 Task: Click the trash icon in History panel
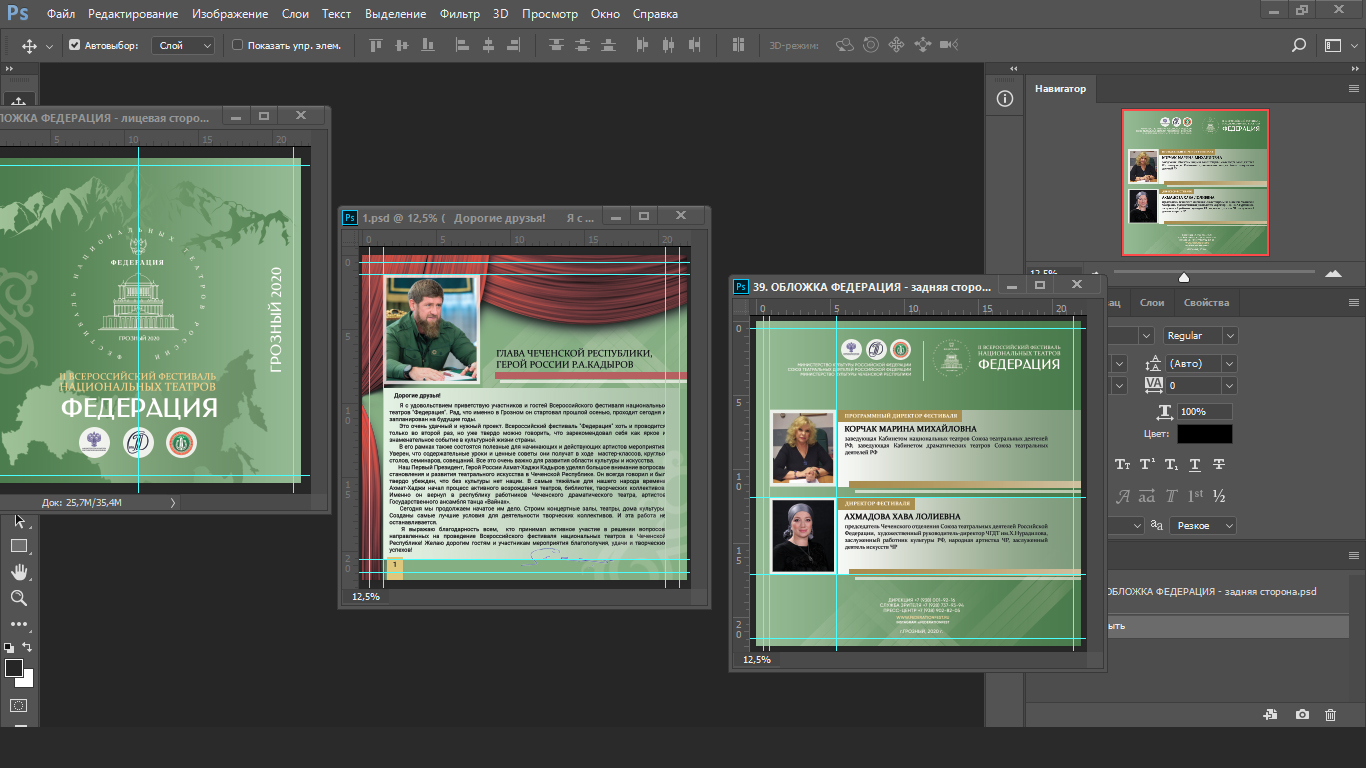point(1330,715)
